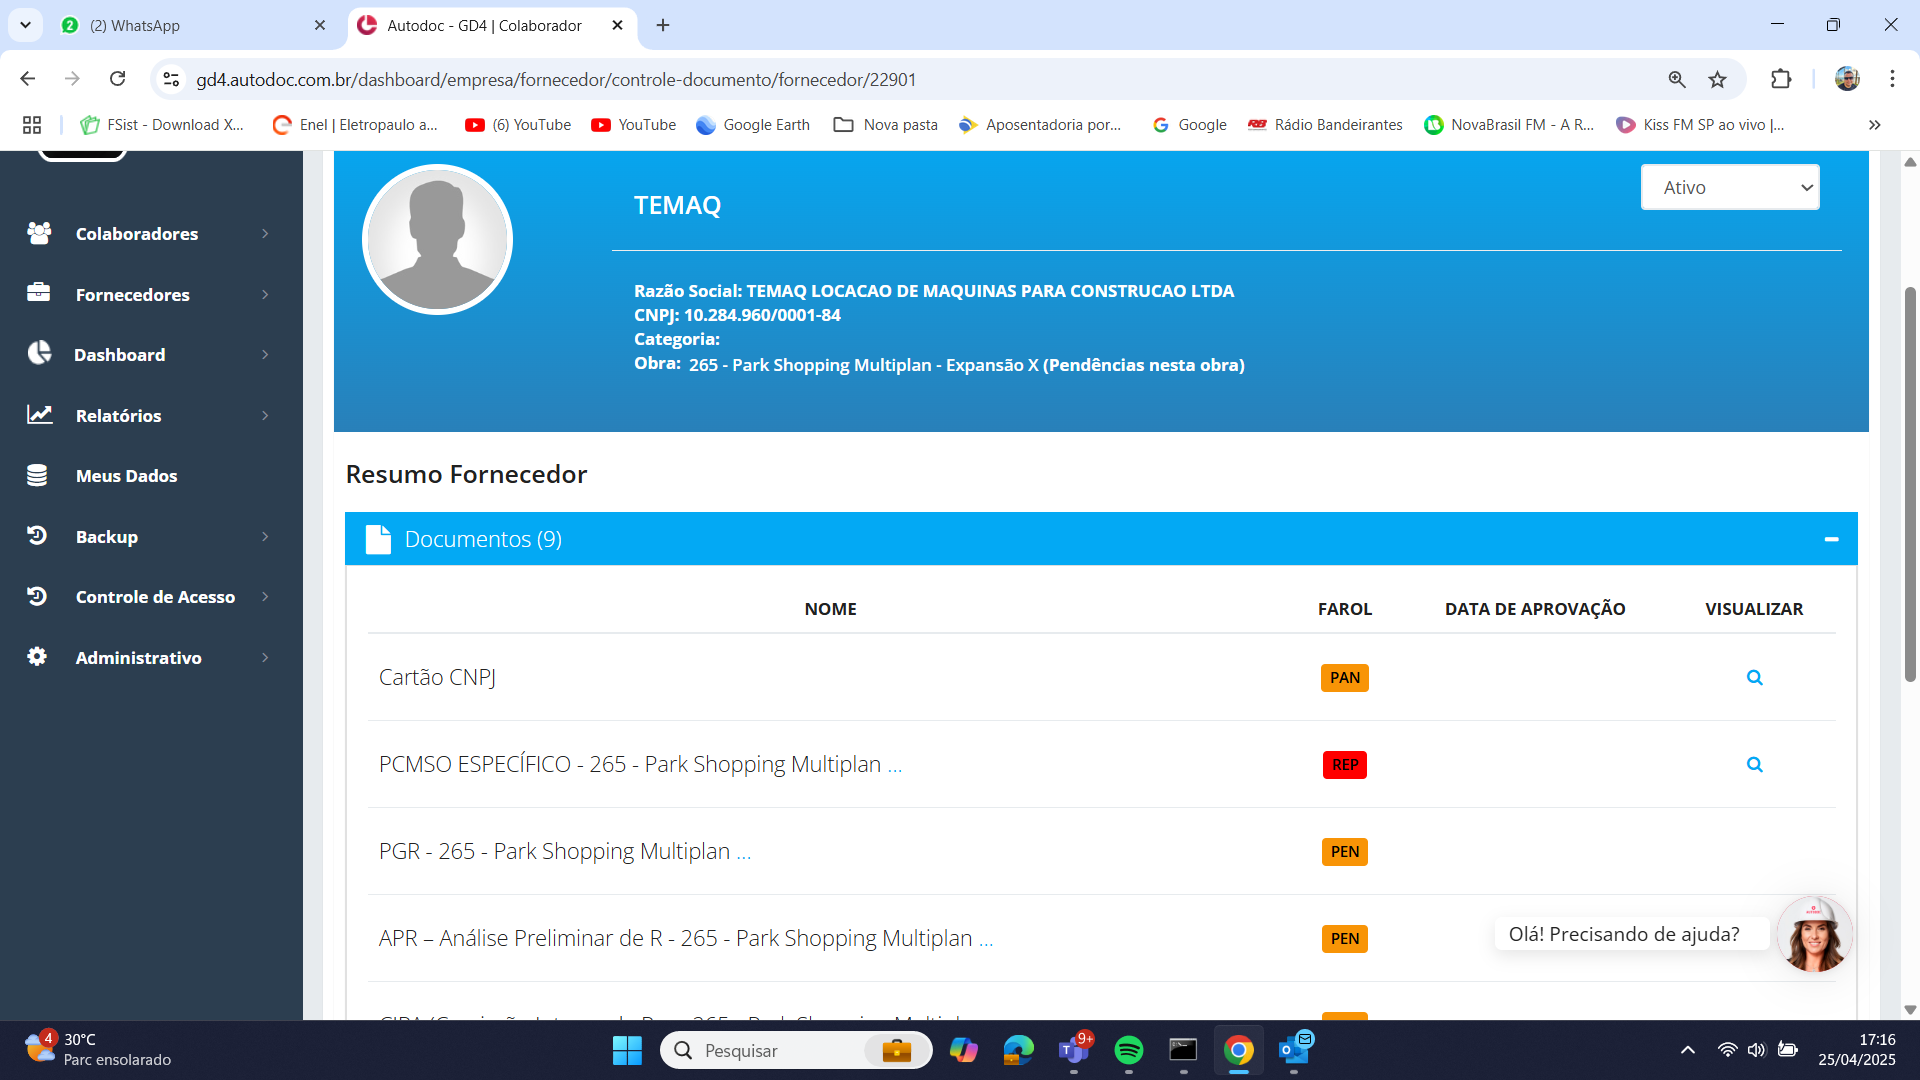Open the Windows Start menu

click(x=627, y=1050)
